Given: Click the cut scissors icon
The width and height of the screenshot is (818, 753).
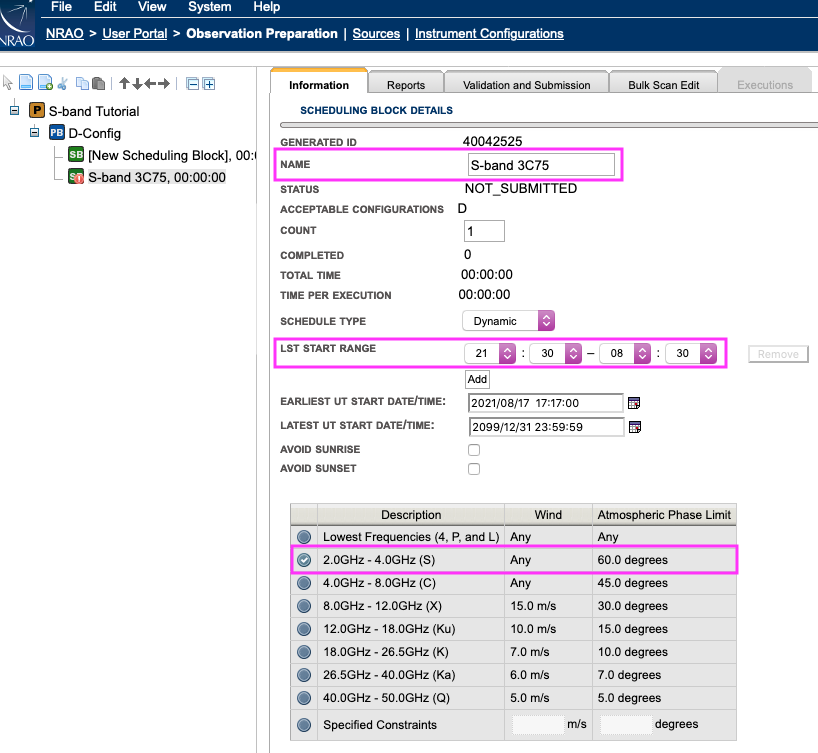Looking at the screenshot, I should pyautogui.click(x=62, y=83).
